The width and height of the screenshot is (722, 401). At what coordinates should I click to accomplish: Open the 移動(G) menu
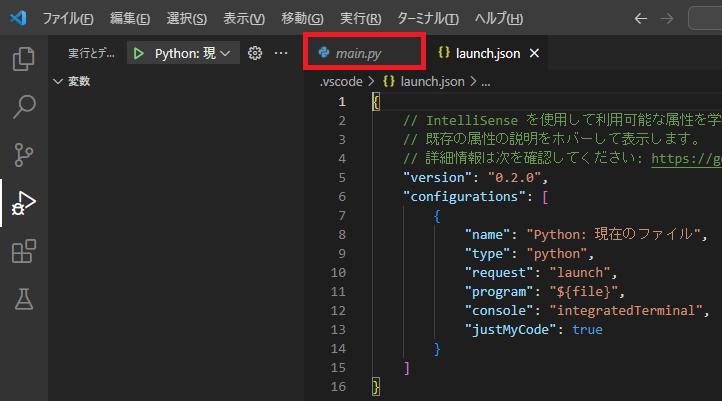(303, 19)
